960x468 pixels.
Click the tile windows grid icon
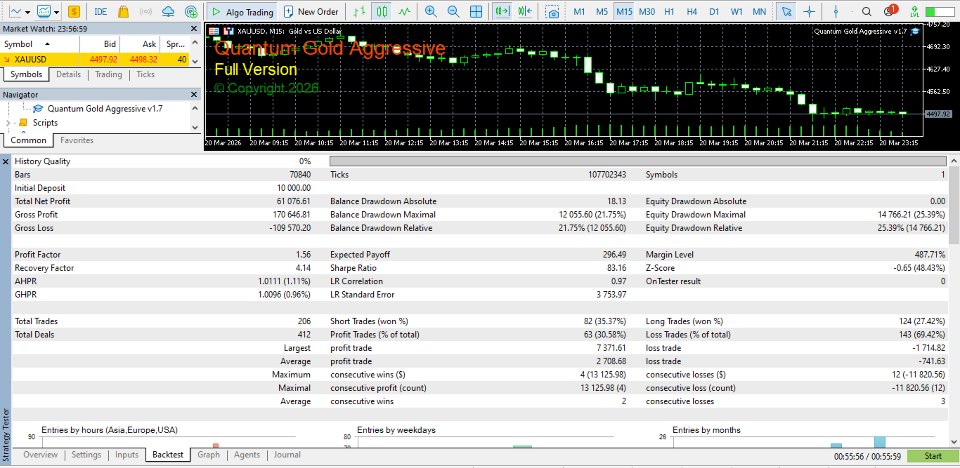click(x=476, y=11)
